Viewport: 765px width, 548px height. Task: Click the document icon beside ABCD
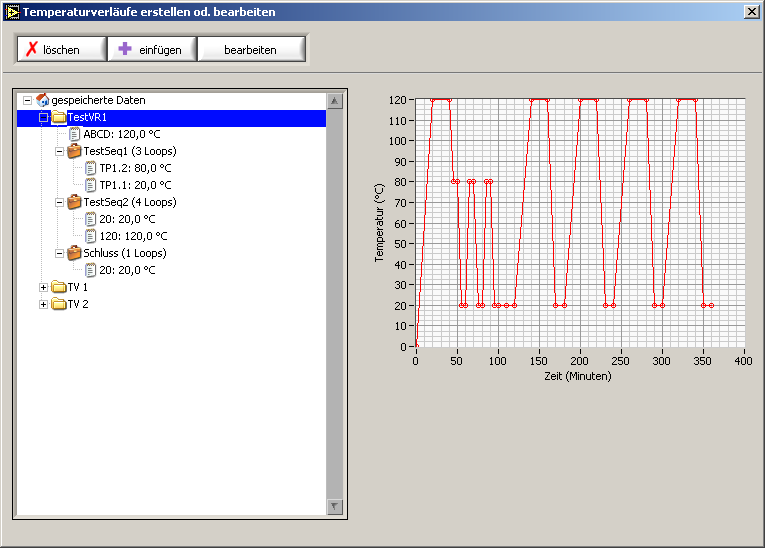tap(75, 135)
